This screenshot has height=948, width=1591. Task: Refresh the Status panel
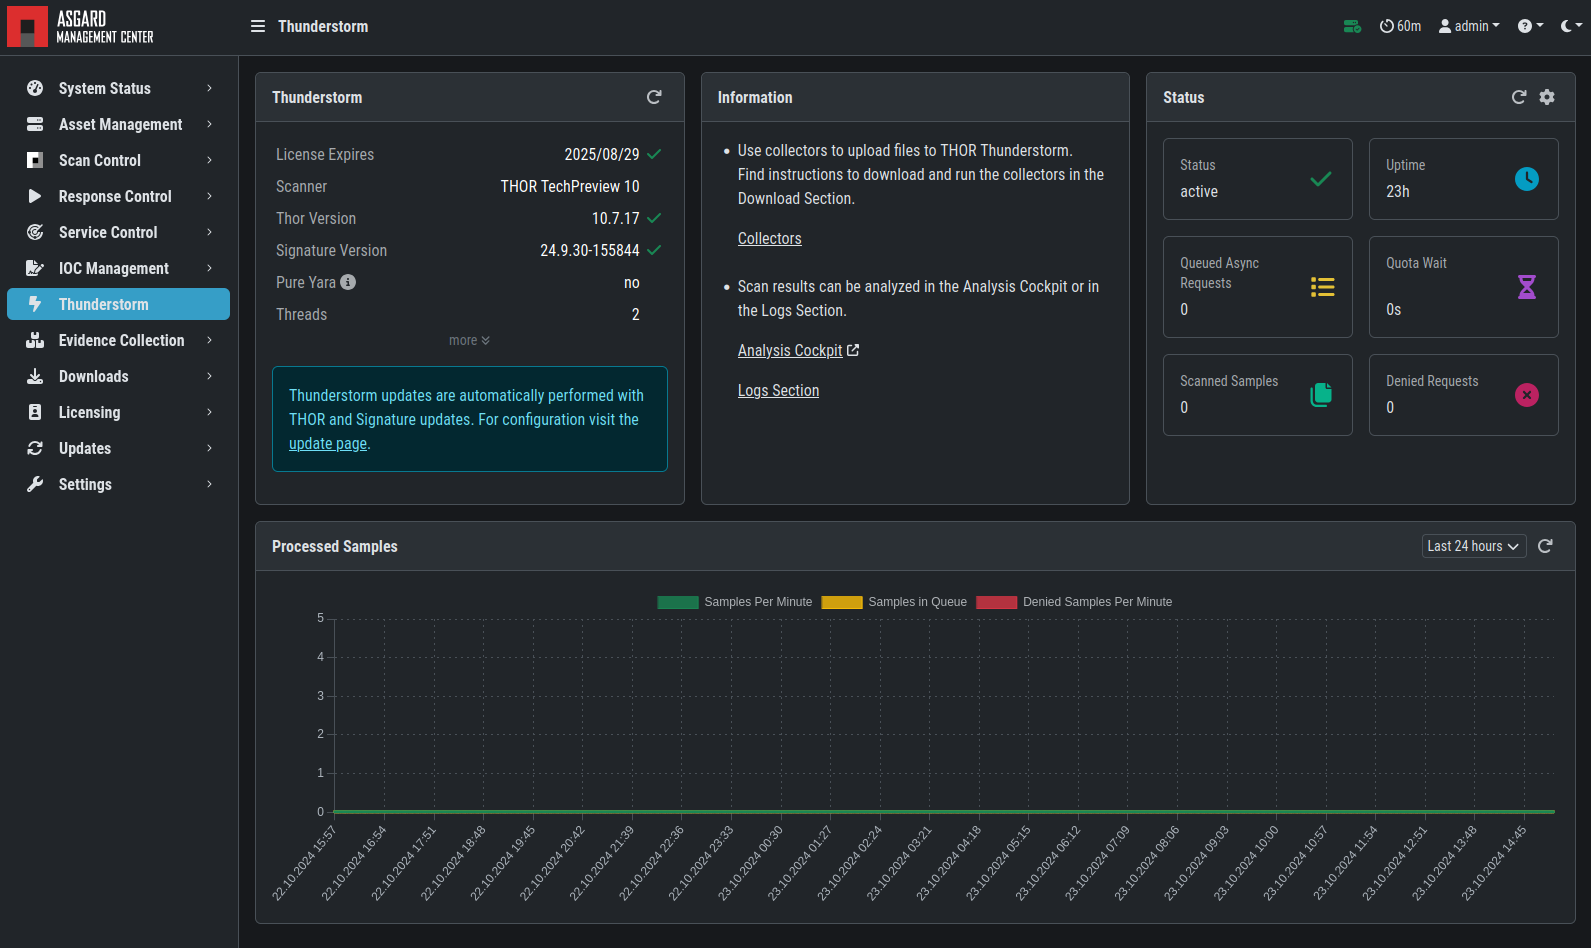pyautogui.click(x=1519, y=97)
